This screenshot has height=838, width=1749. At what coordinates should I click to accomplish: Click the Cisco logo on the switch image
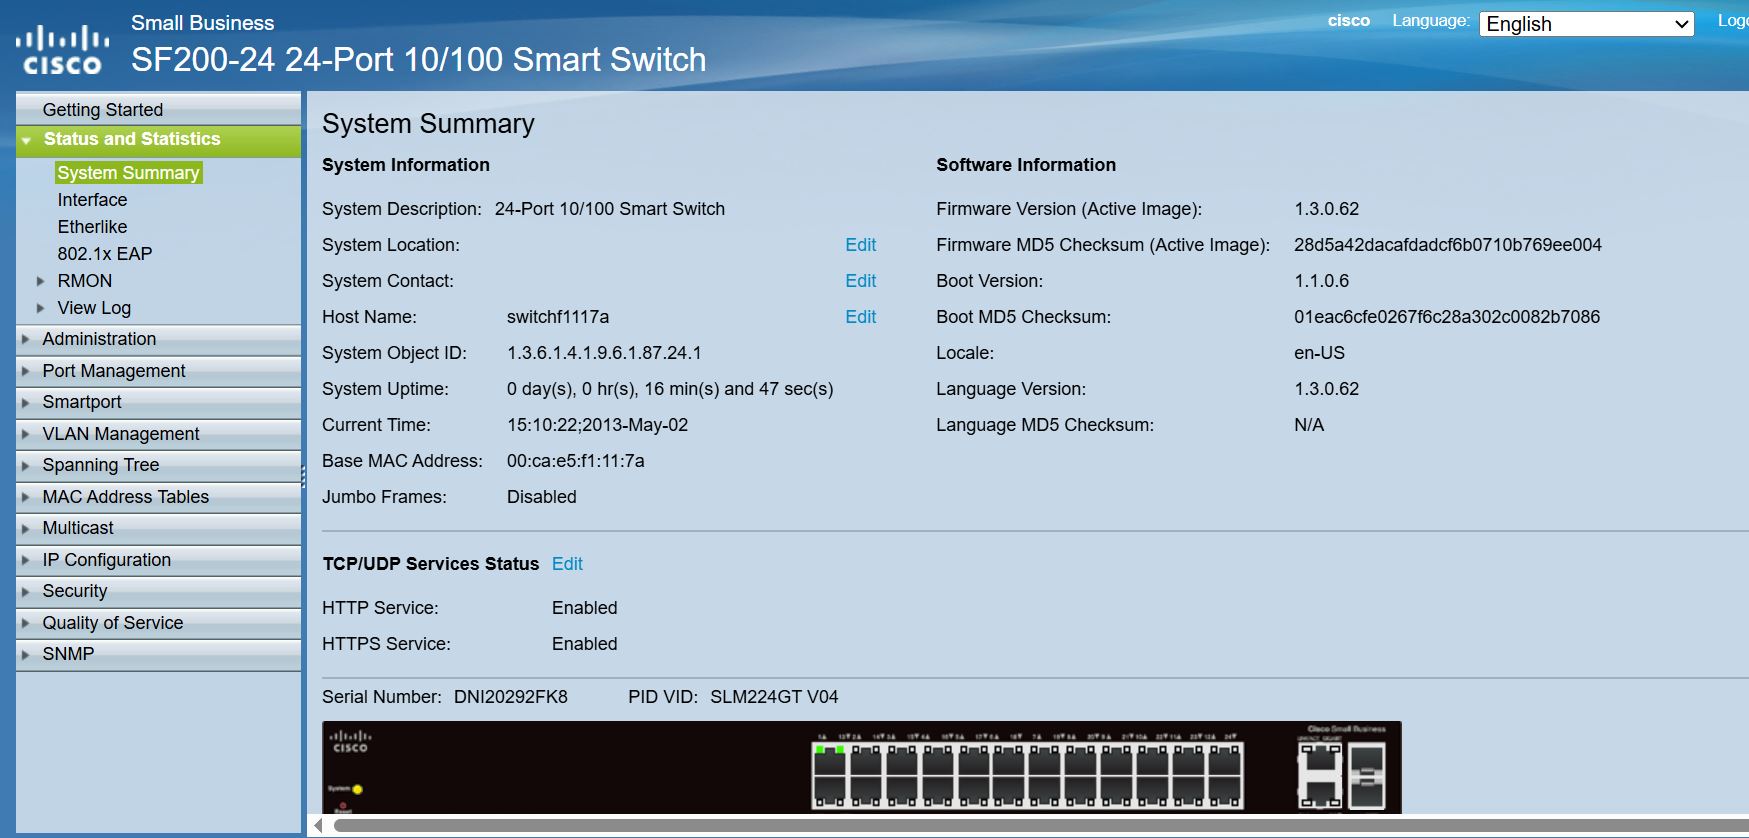(x=350, y=742)
